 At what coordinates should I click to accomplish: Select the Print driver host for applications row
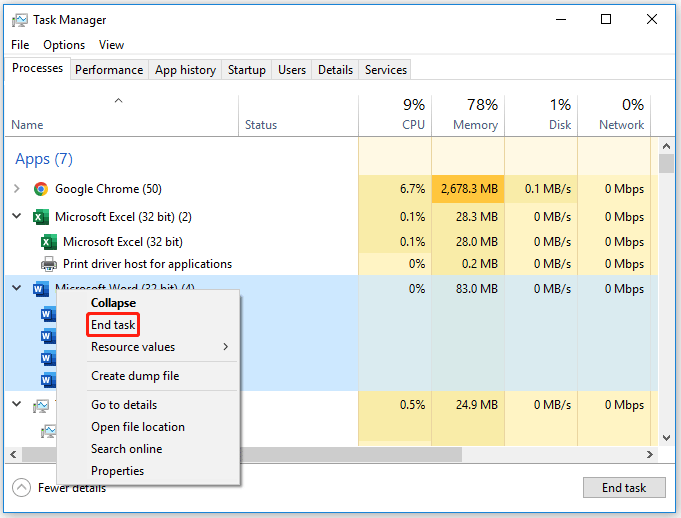331,264
